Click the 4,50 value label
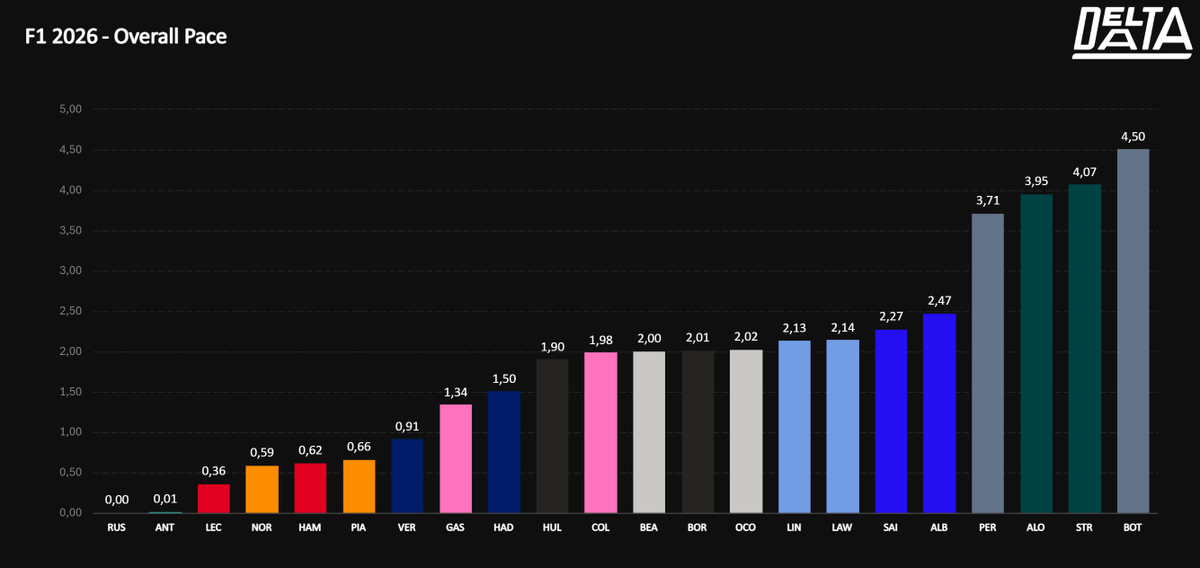The height and width of the screenshot is (568, 1200). click(x=1133, y=137)
